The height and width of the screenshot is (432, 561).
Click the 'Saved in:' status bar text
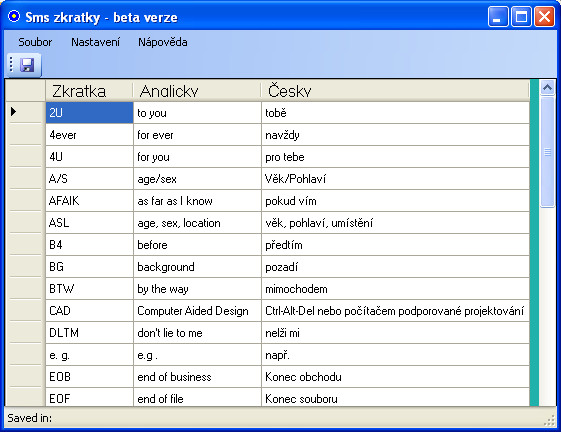point(30,418)
